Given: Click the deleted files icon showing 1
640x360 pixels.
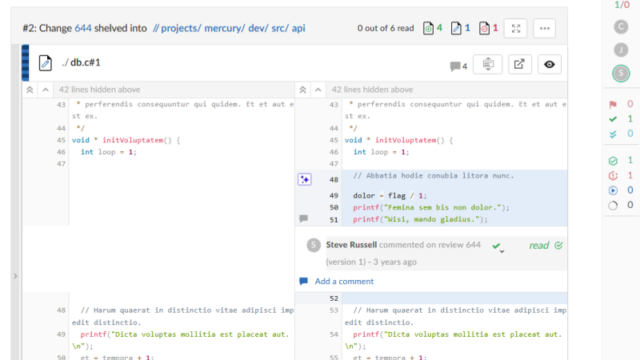Looking at the screenshot, I should pyautogui.click(x=484, y=28).
